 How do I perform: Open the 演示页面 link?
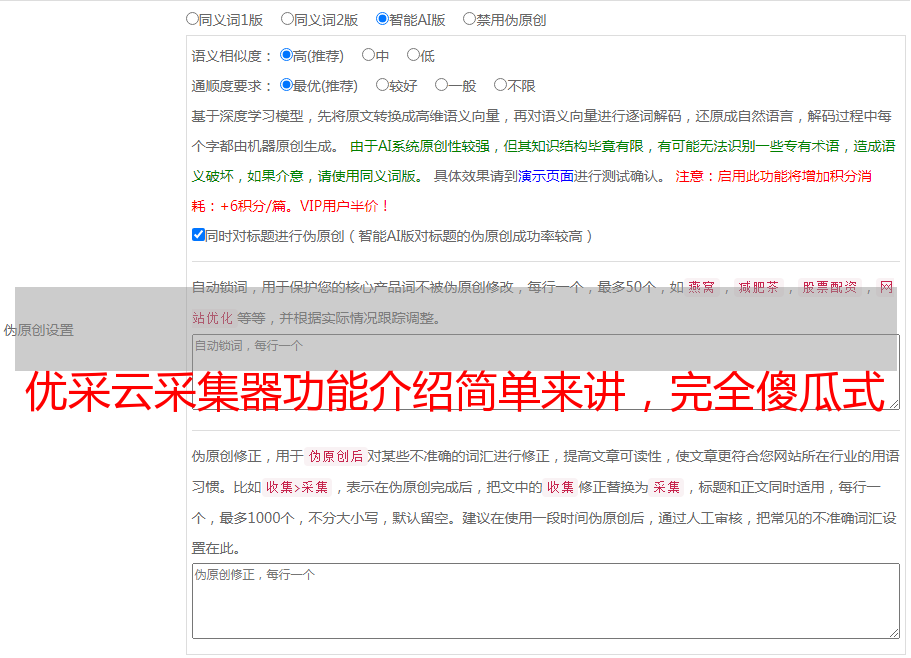546,176
